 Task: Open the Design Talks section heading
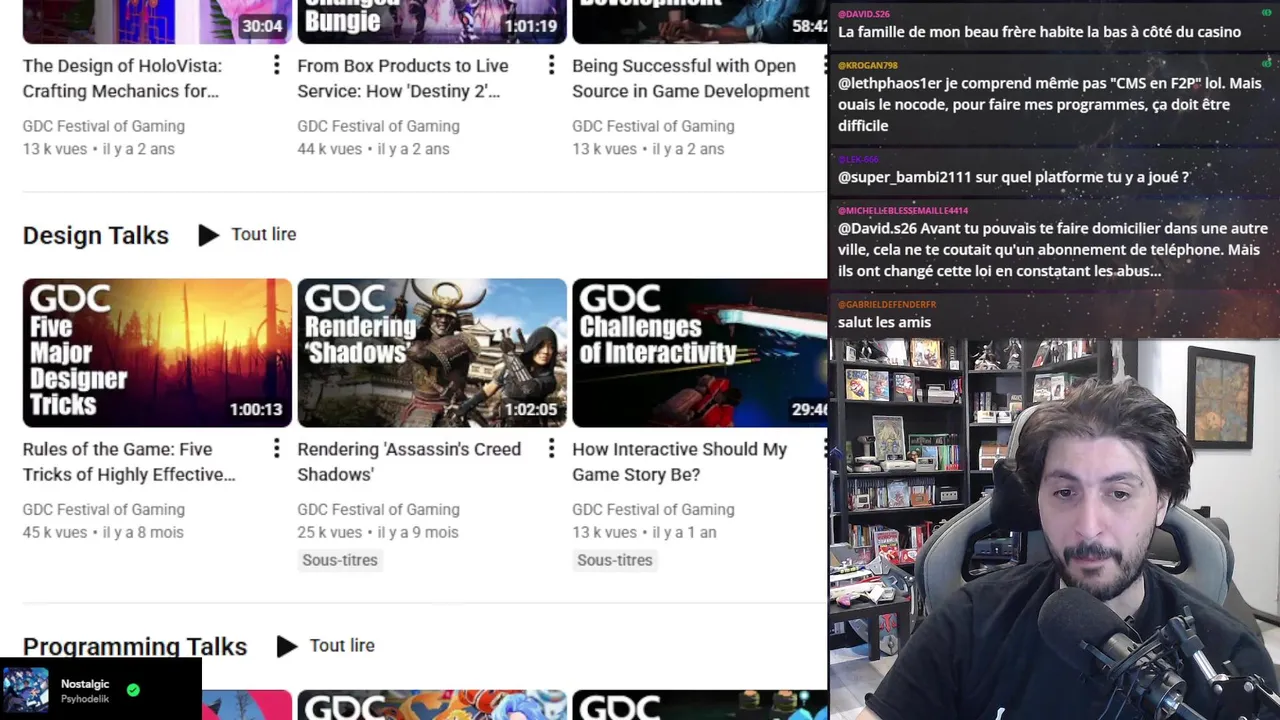coord(96,235)
